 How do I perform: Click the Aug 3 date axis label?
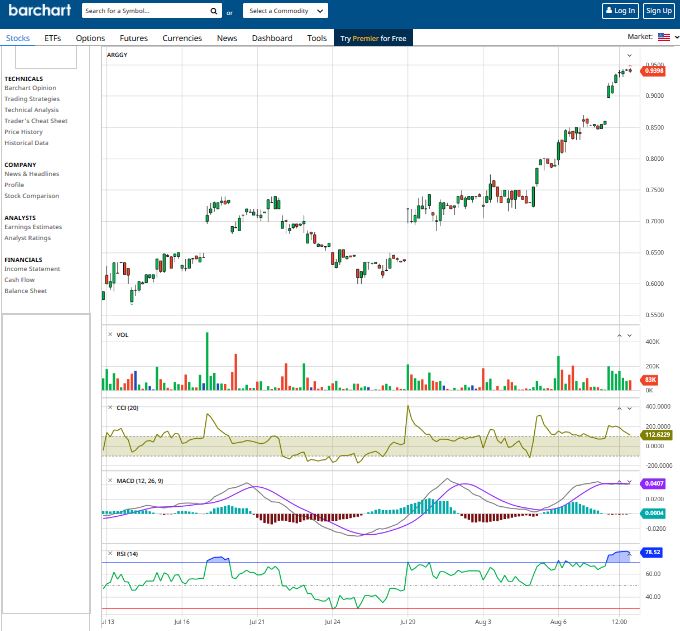point(483,621)
